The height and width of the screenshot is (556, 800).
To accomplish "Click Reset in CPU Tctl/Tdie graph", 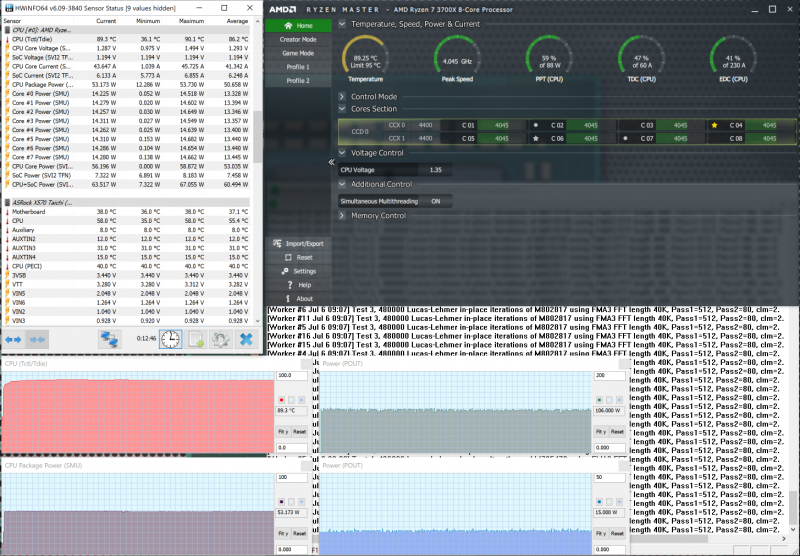I will pyautogui.click(x=299, y=432).
